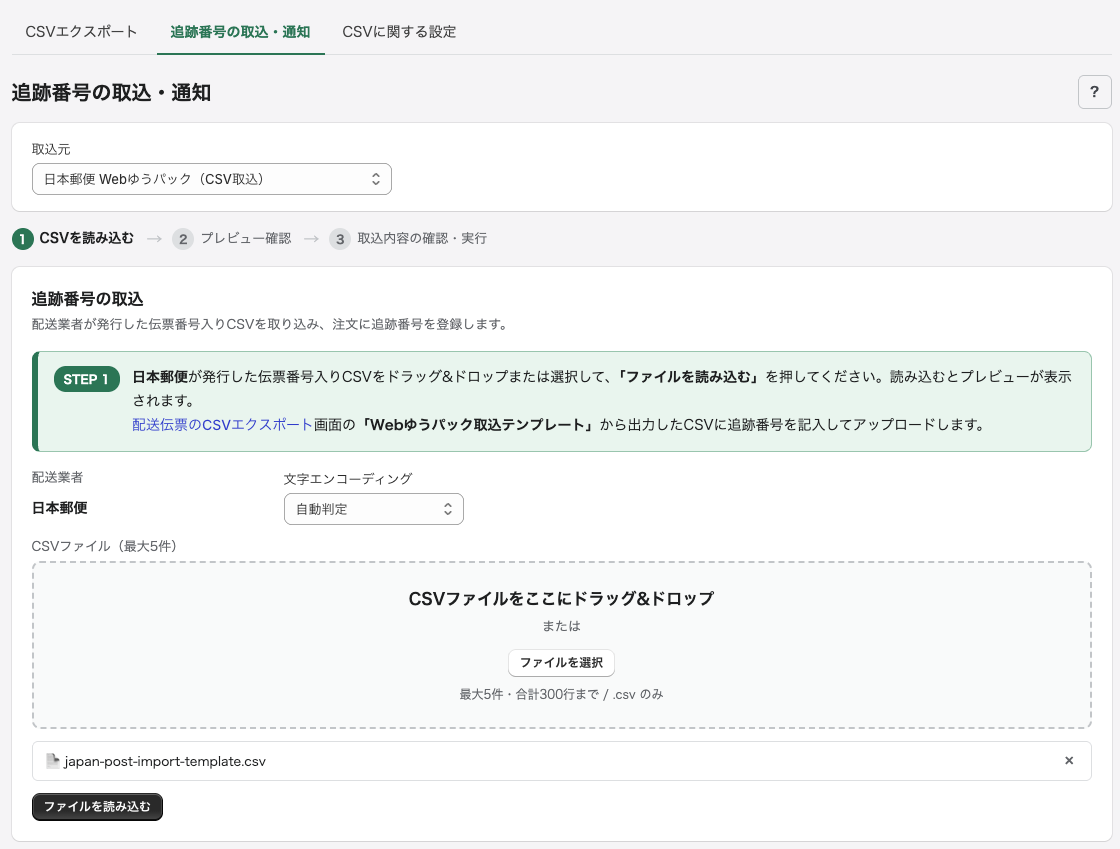Click step 2 プレビュー確認 indicator

point(232,238)
